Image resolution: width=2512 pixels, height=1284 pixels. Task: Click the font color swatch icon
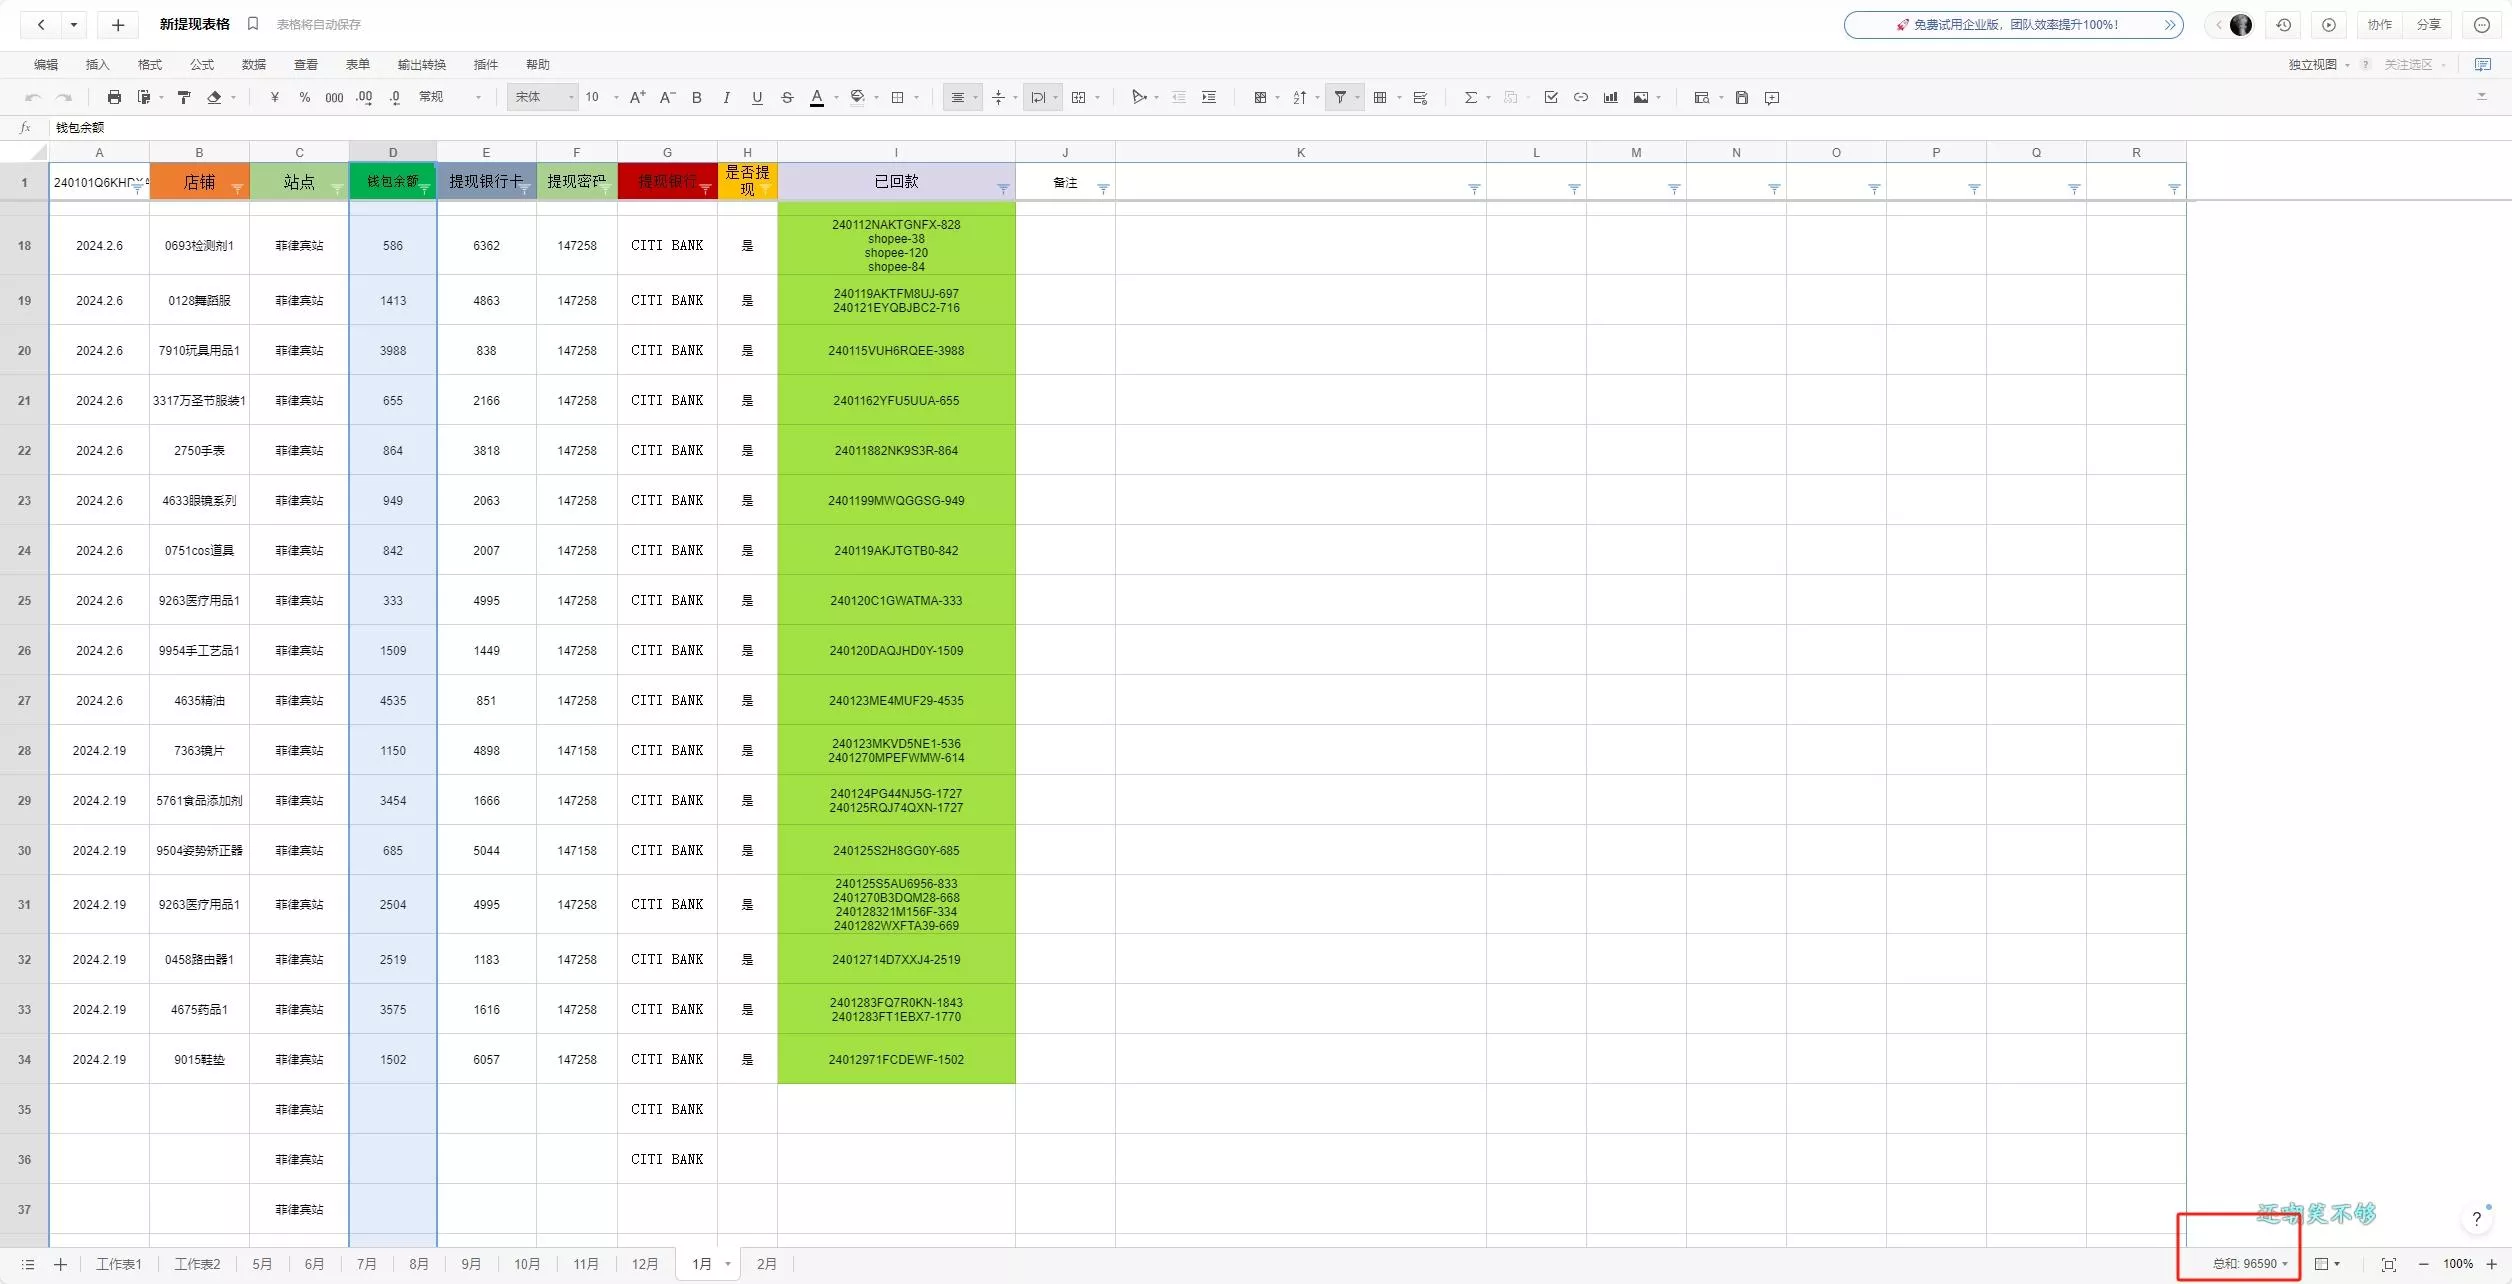tap(817, 97)
